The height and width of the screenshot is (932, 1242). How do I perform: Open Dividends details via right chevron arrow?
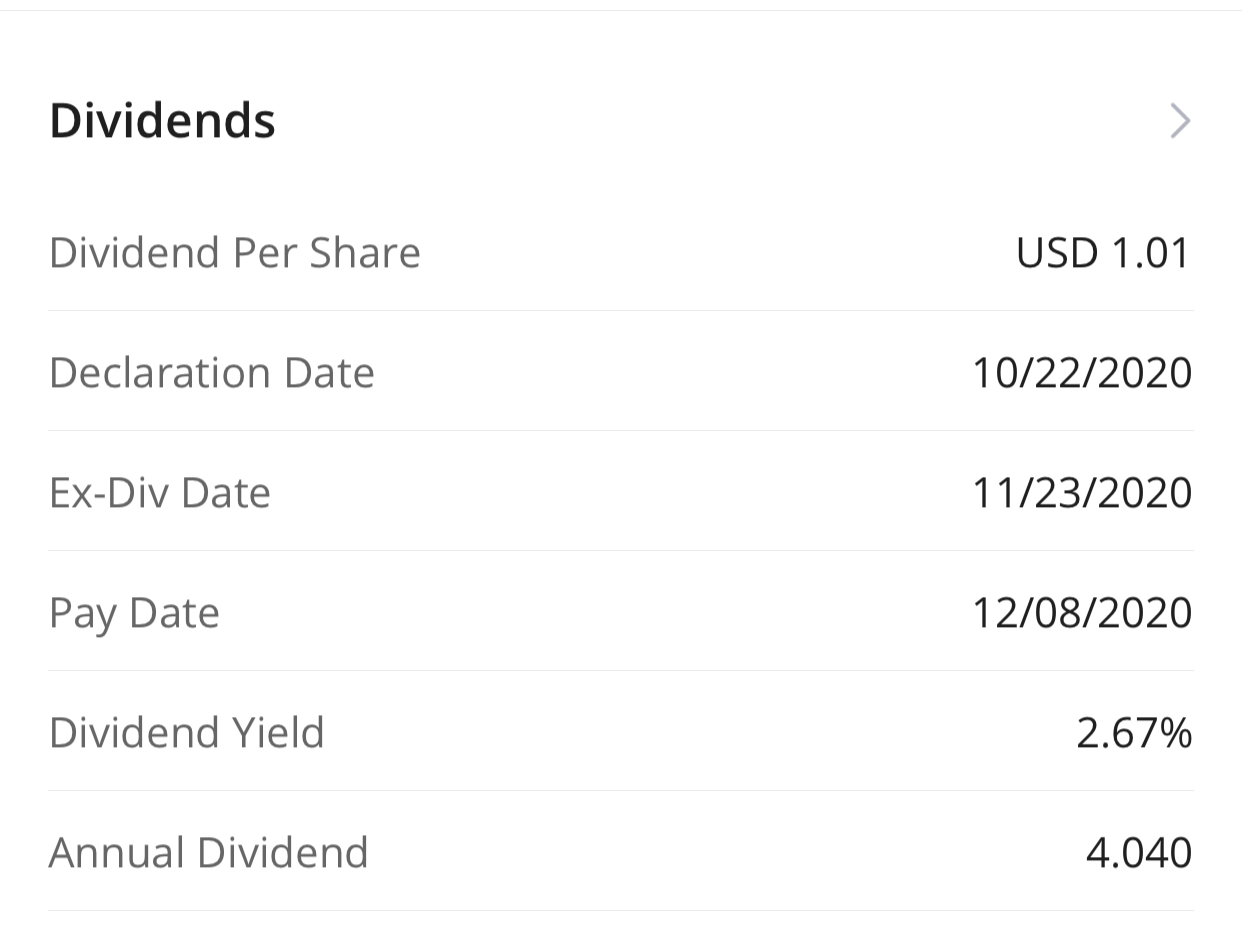click(x=1181, y=121)
